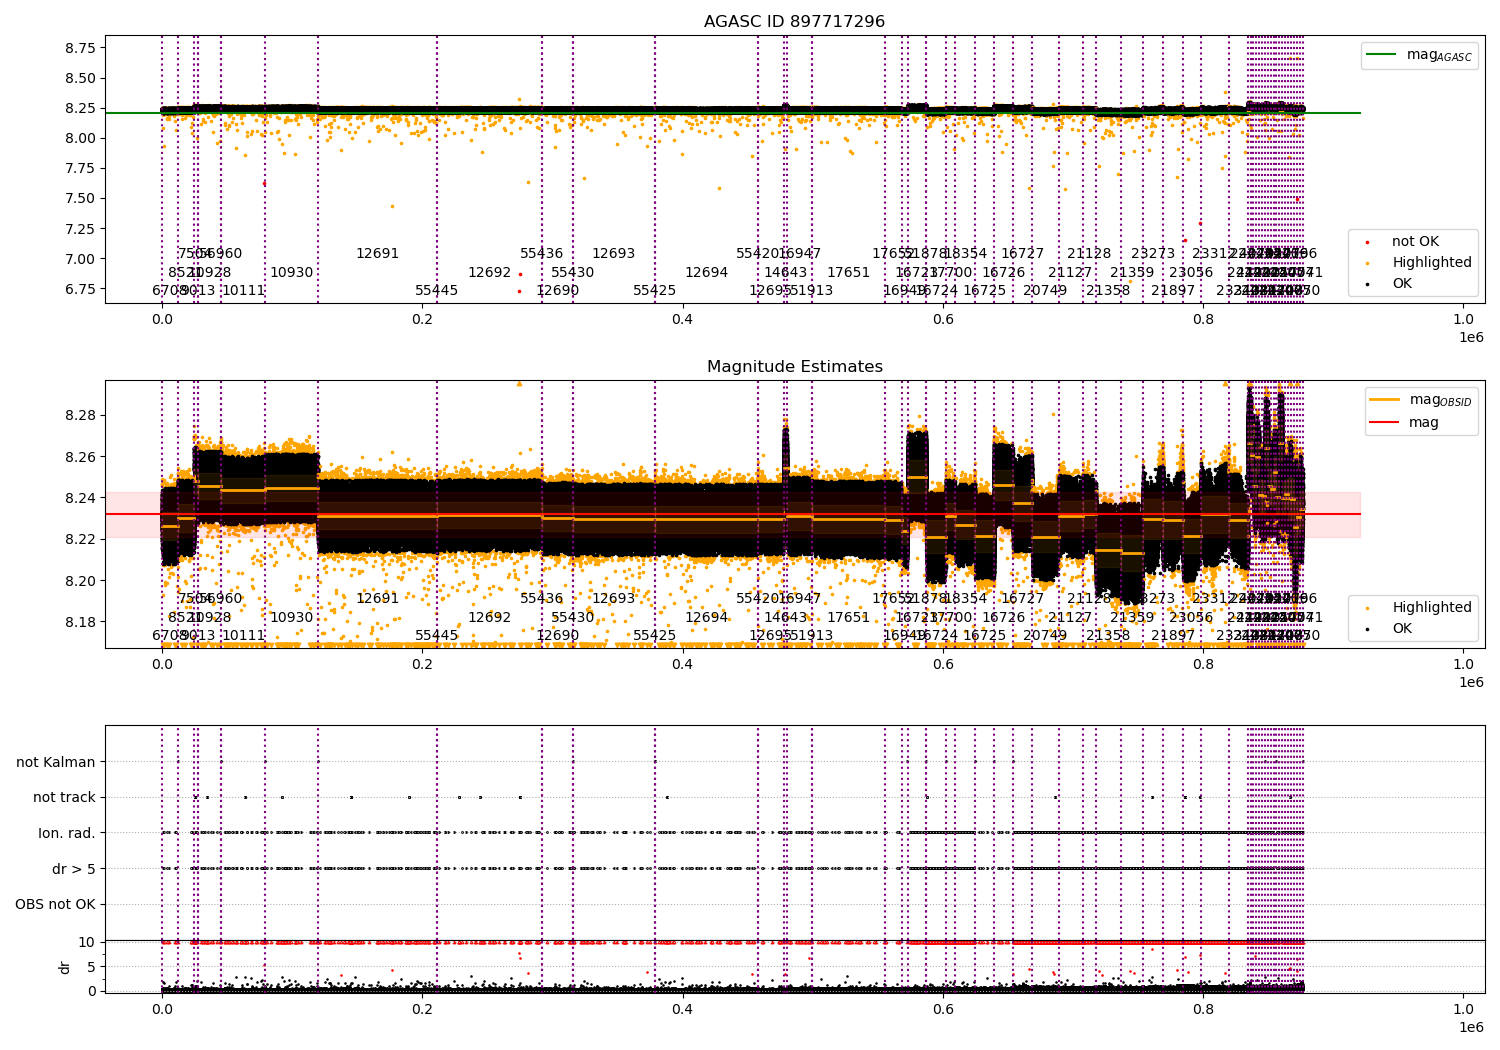Click the 8.26 y-axis tick label
Viewport: 1500px width, 1050px height.
tap(80, 457)
